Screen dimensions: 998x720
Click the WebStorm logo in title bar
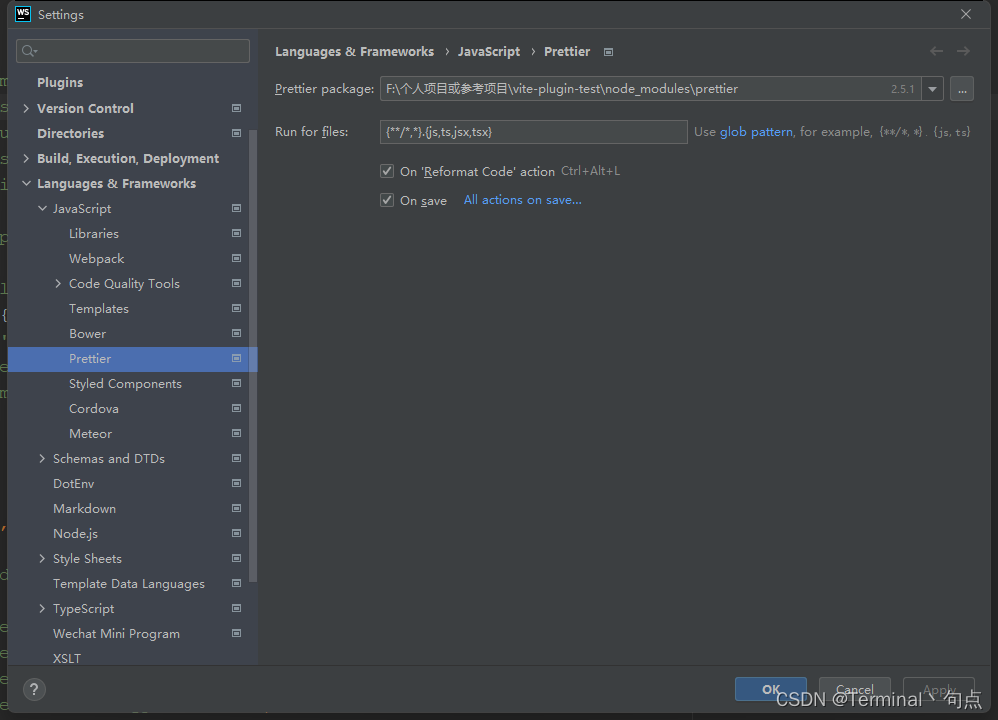[x=22, y=14]
